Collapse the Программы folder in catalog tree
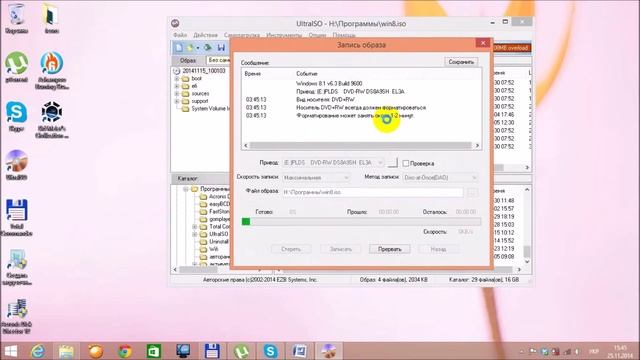The image size is (640, 360). pos(186,189)
